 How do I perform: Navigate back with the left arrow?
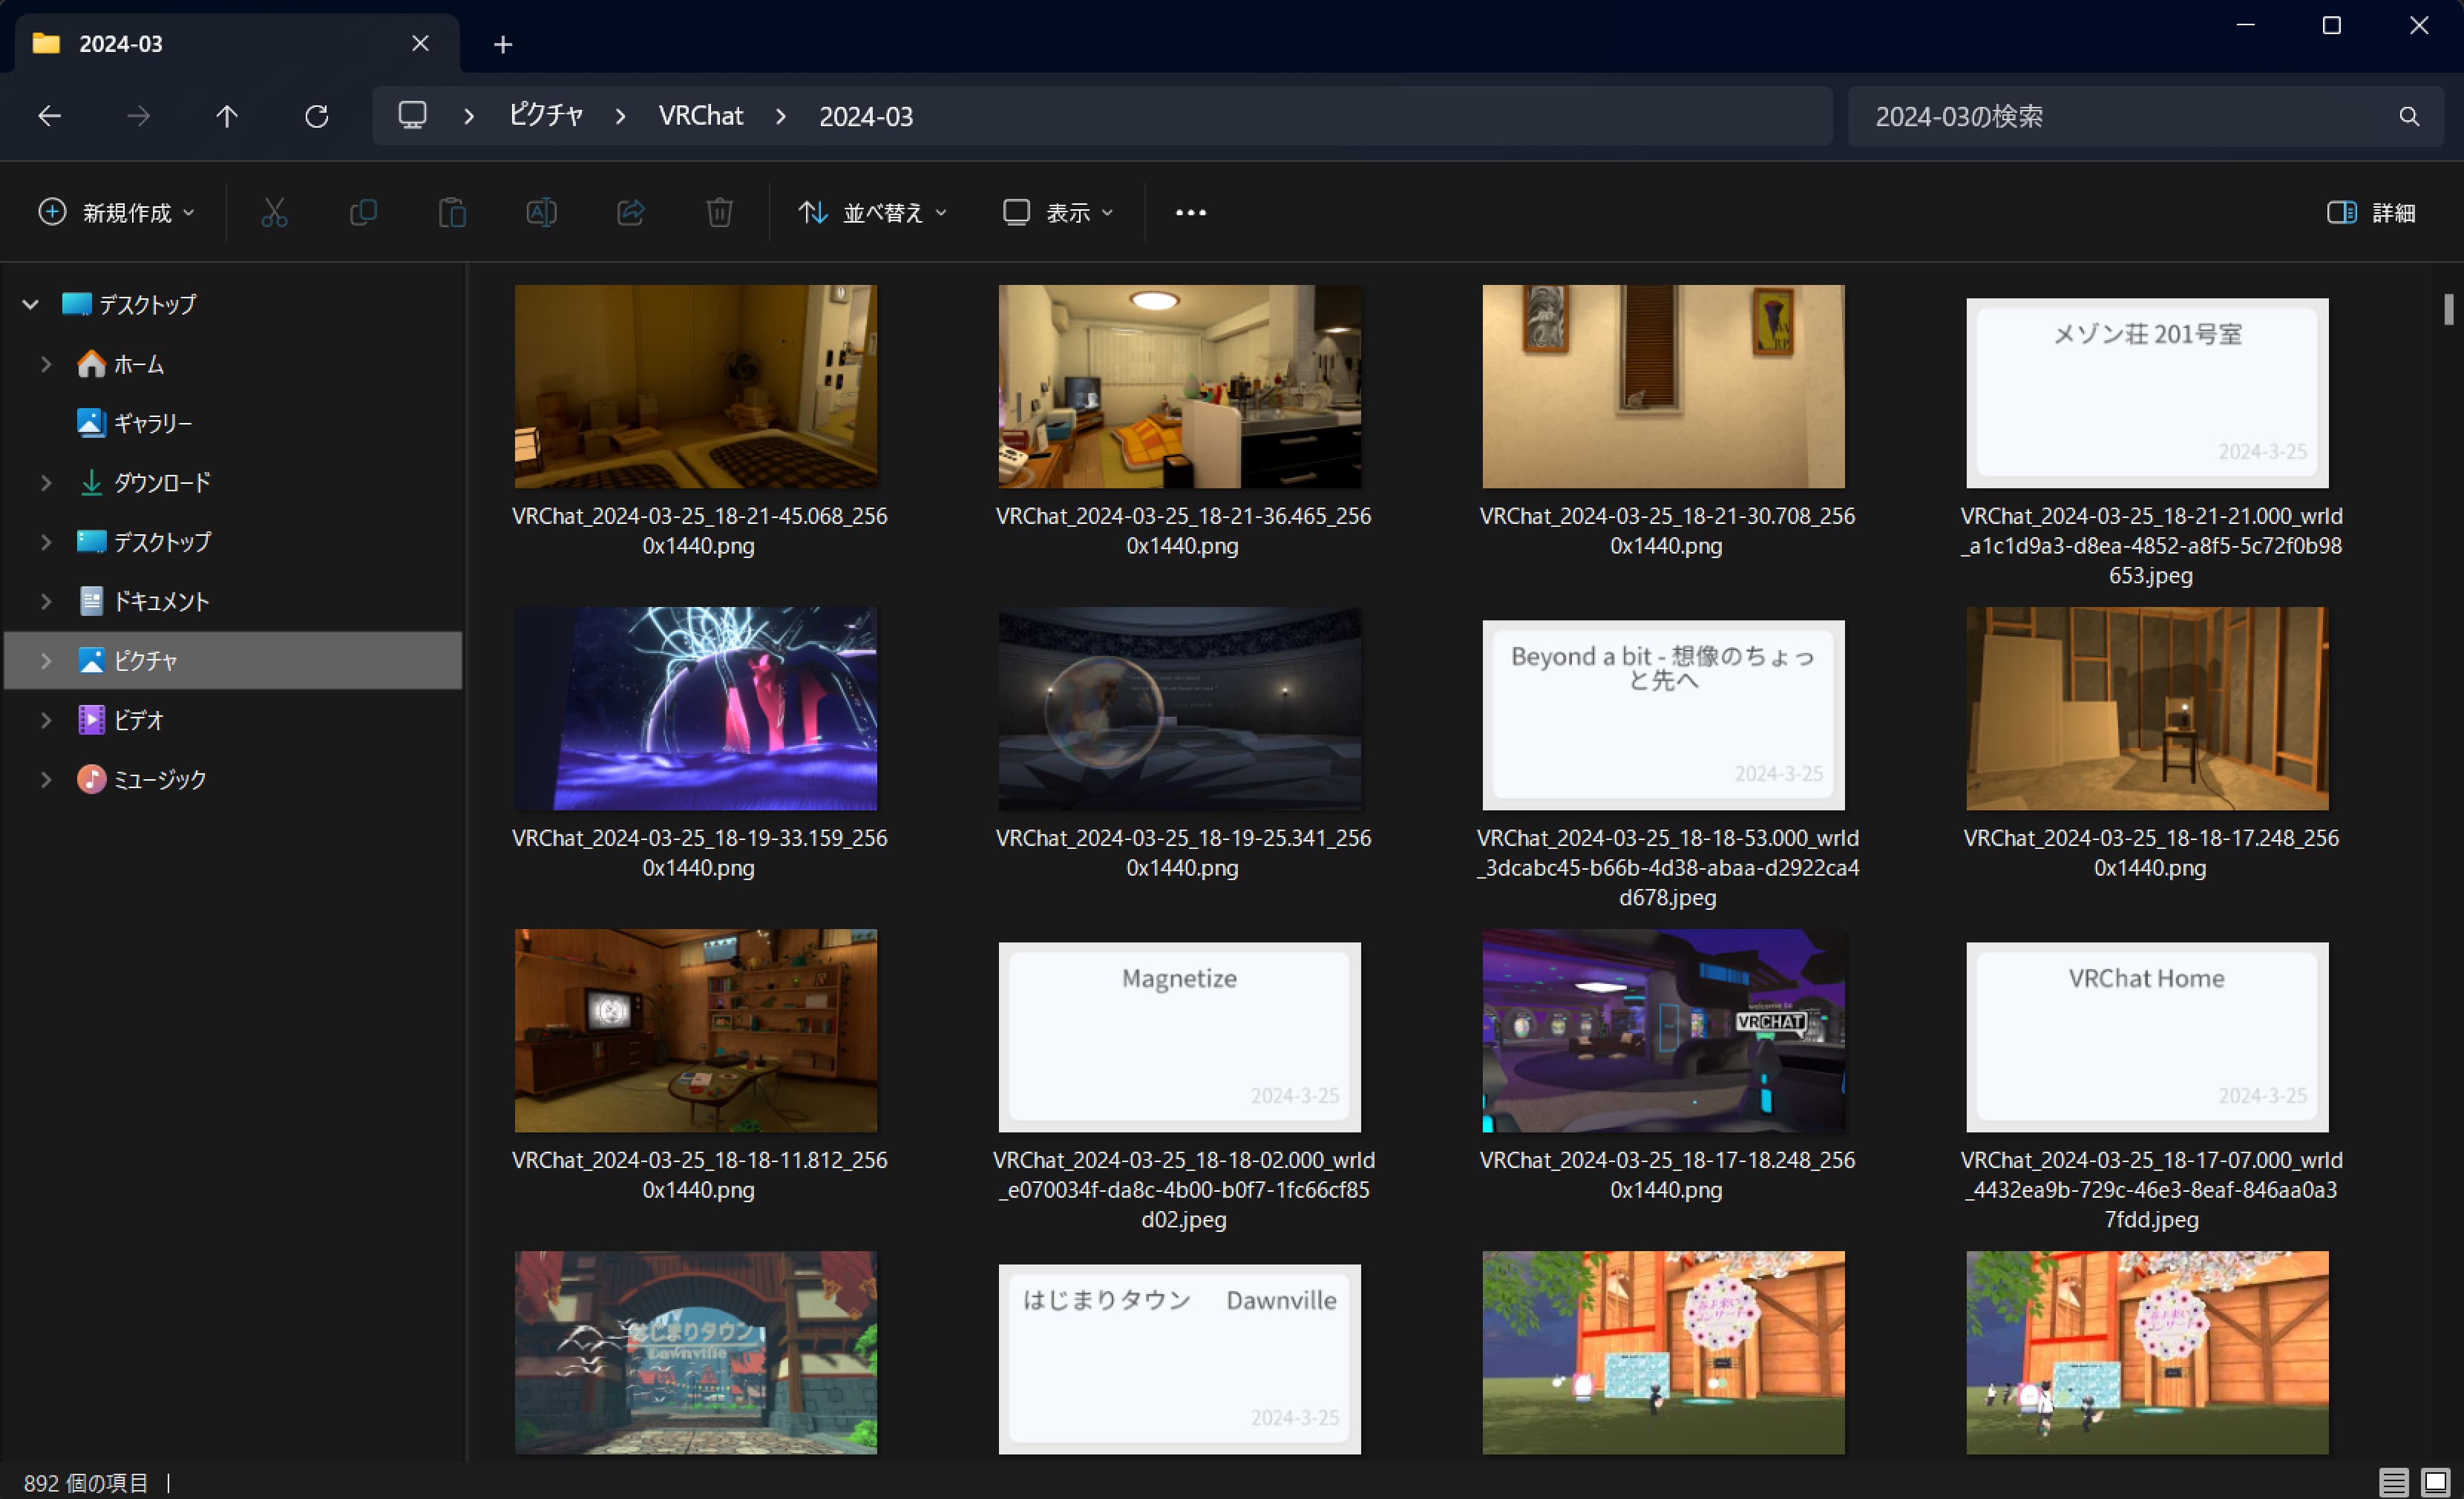pyautogui.click(x=49, y=117)
